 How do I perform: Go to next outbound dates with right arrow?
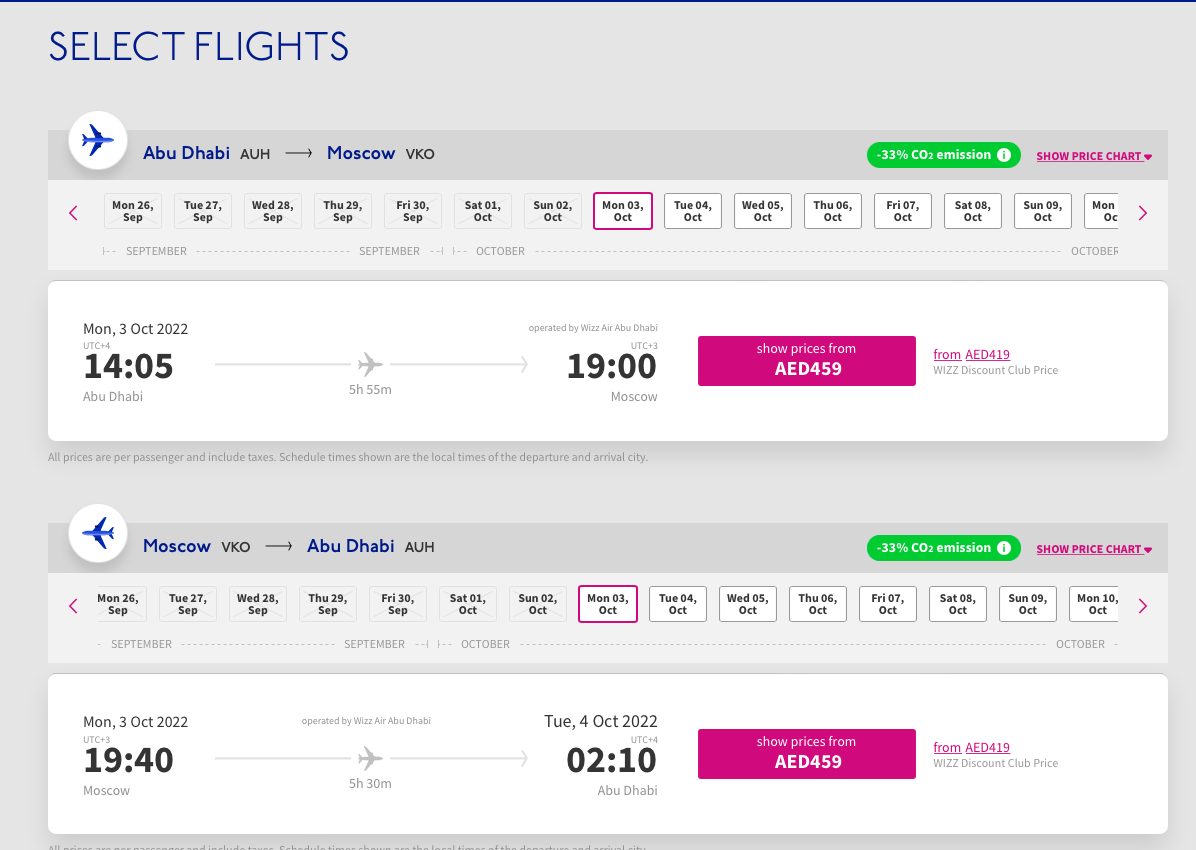coord(1143,212)
